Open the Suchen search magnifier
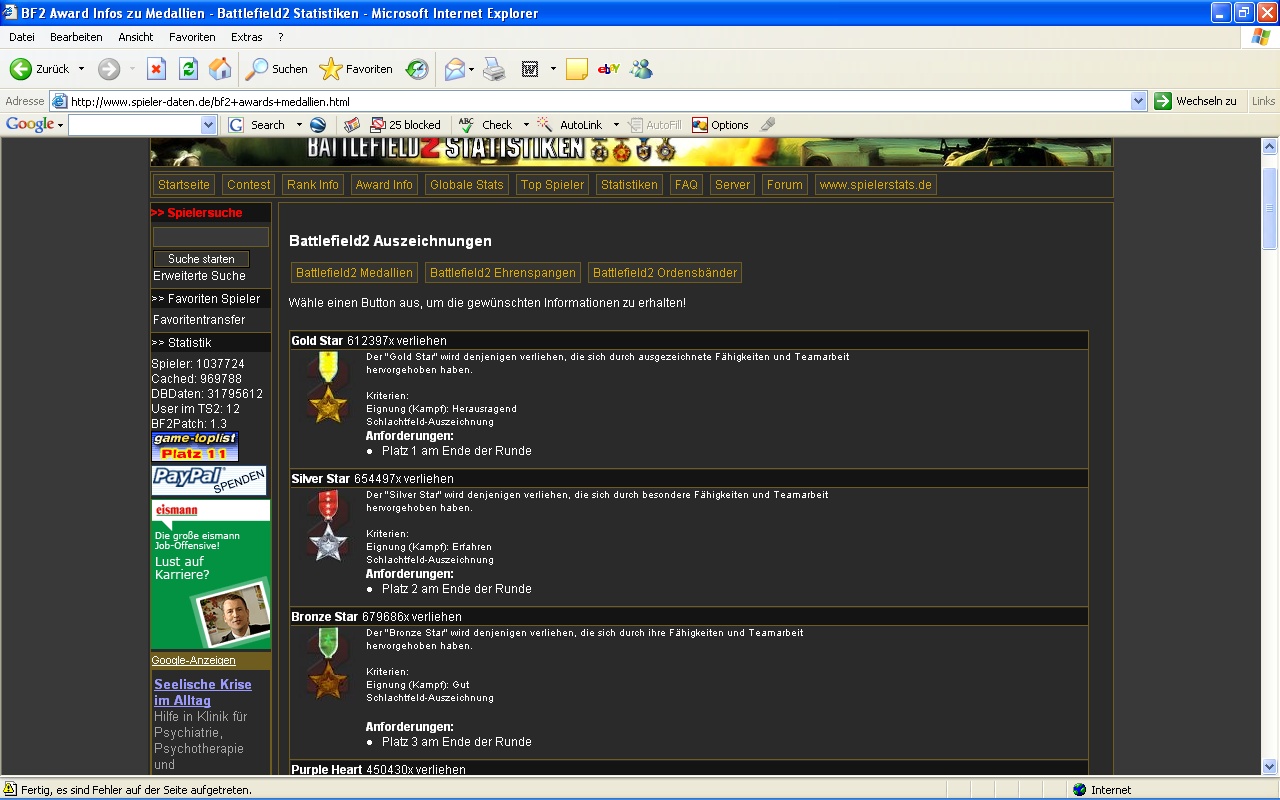 coord(277,69)
